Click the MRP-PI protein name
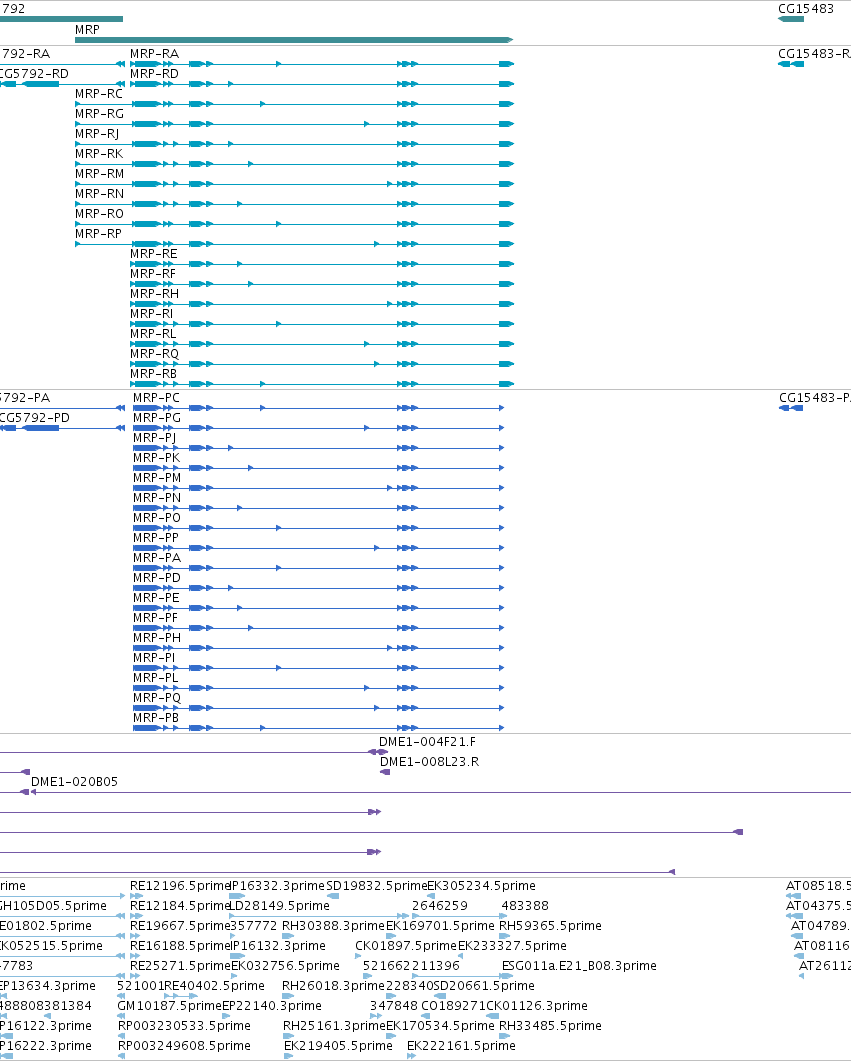The image size is (851, 1061). point(154,658)
